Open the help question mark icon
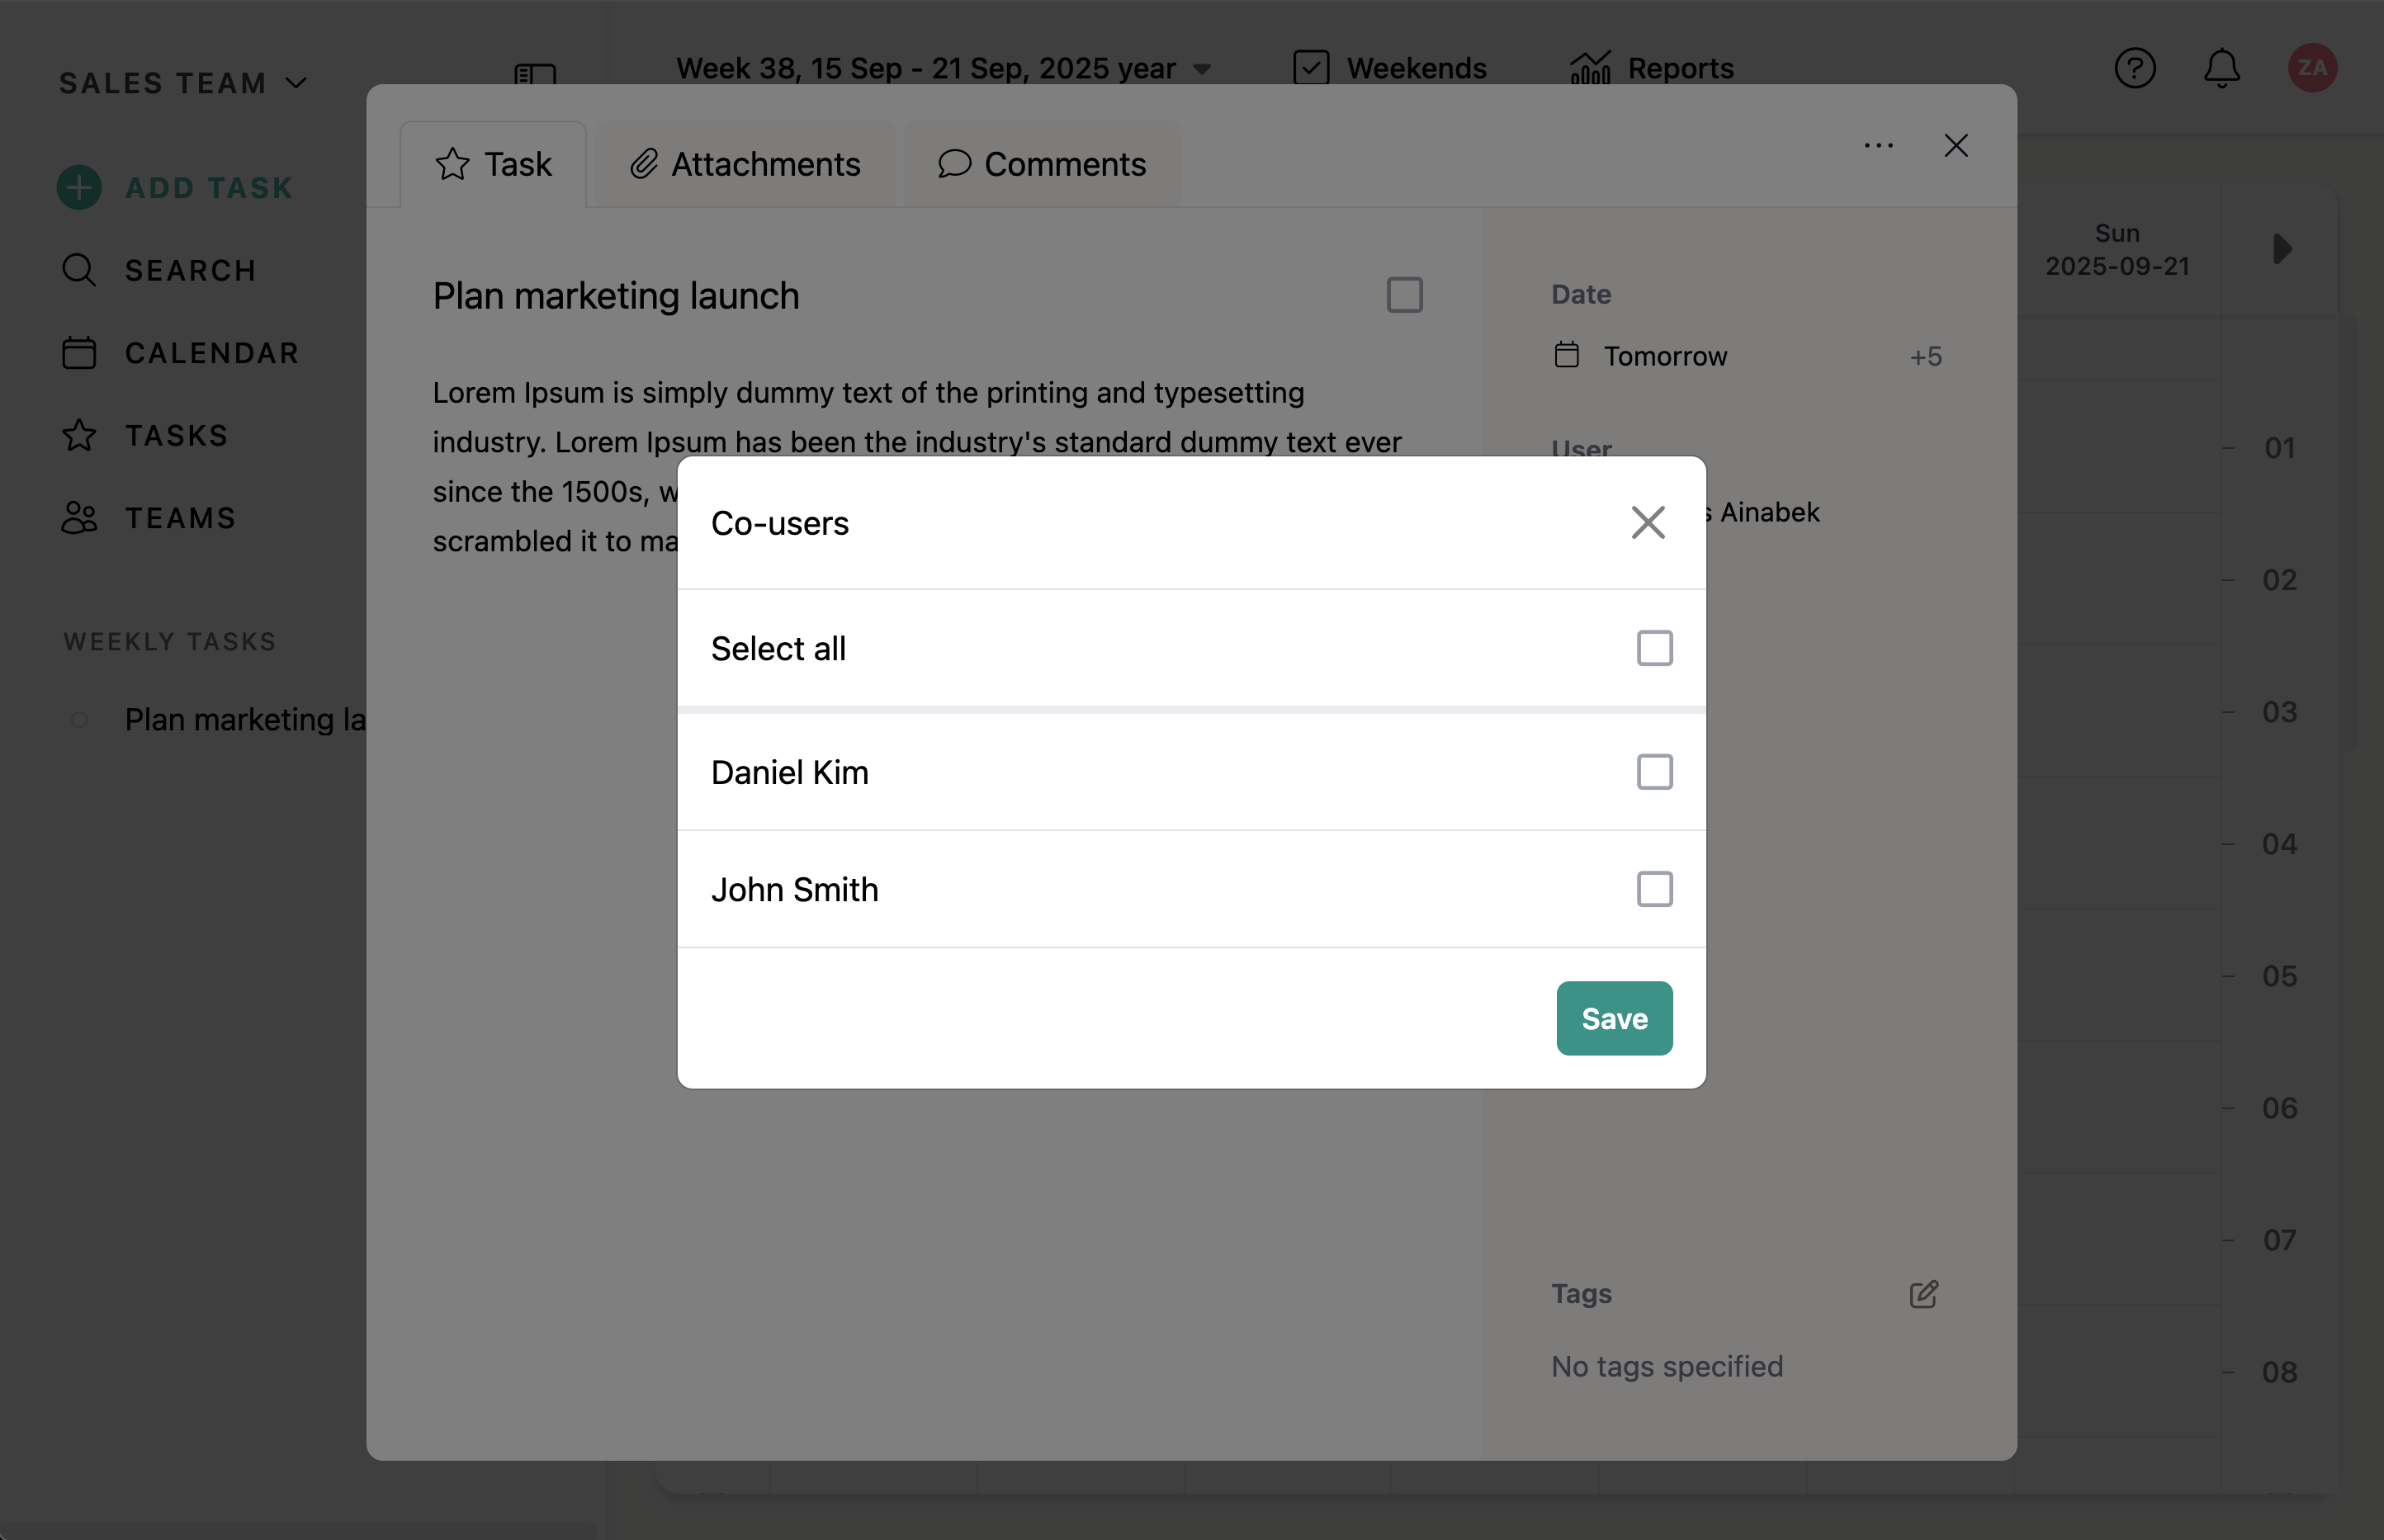This screenshot has height=1540, width=2384. coord(2134,68)
